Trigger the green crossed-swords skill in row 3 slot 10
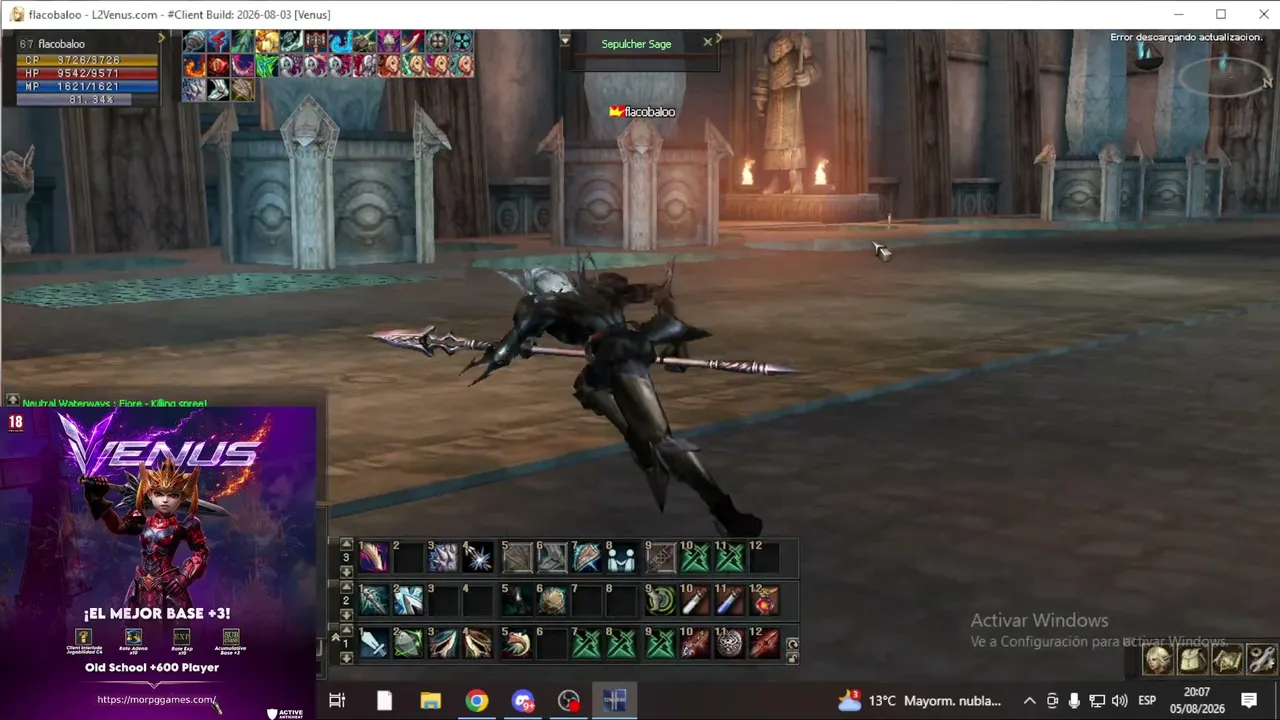Screen dimensions: 1280x720 point(695,557)
